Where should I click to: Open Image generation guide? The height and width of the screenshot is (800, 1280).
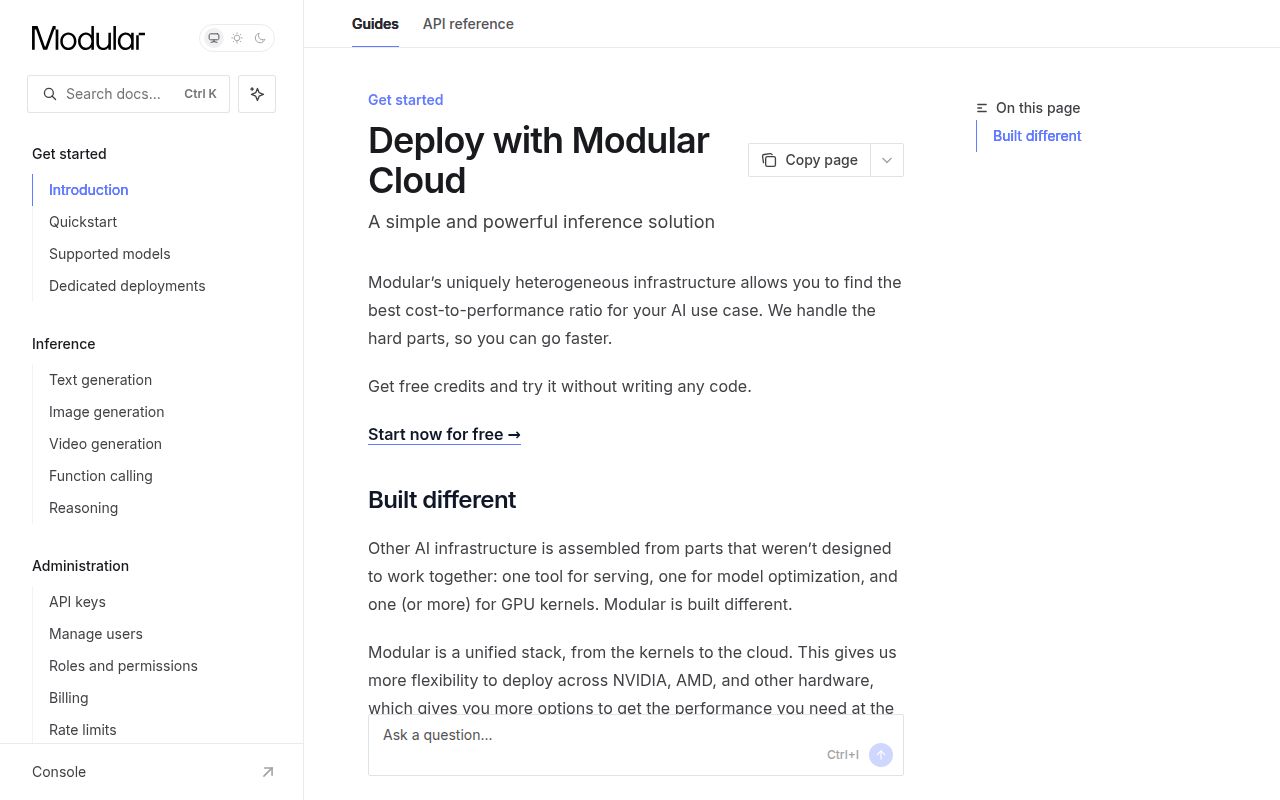[106, 412]
